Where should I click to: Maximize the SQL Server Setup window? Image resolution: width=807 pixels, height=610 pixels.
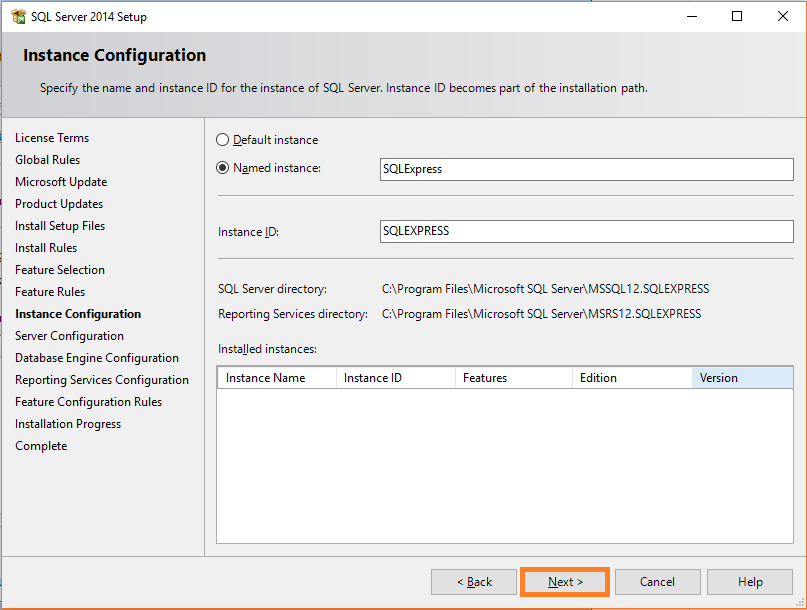click(737, 16)
